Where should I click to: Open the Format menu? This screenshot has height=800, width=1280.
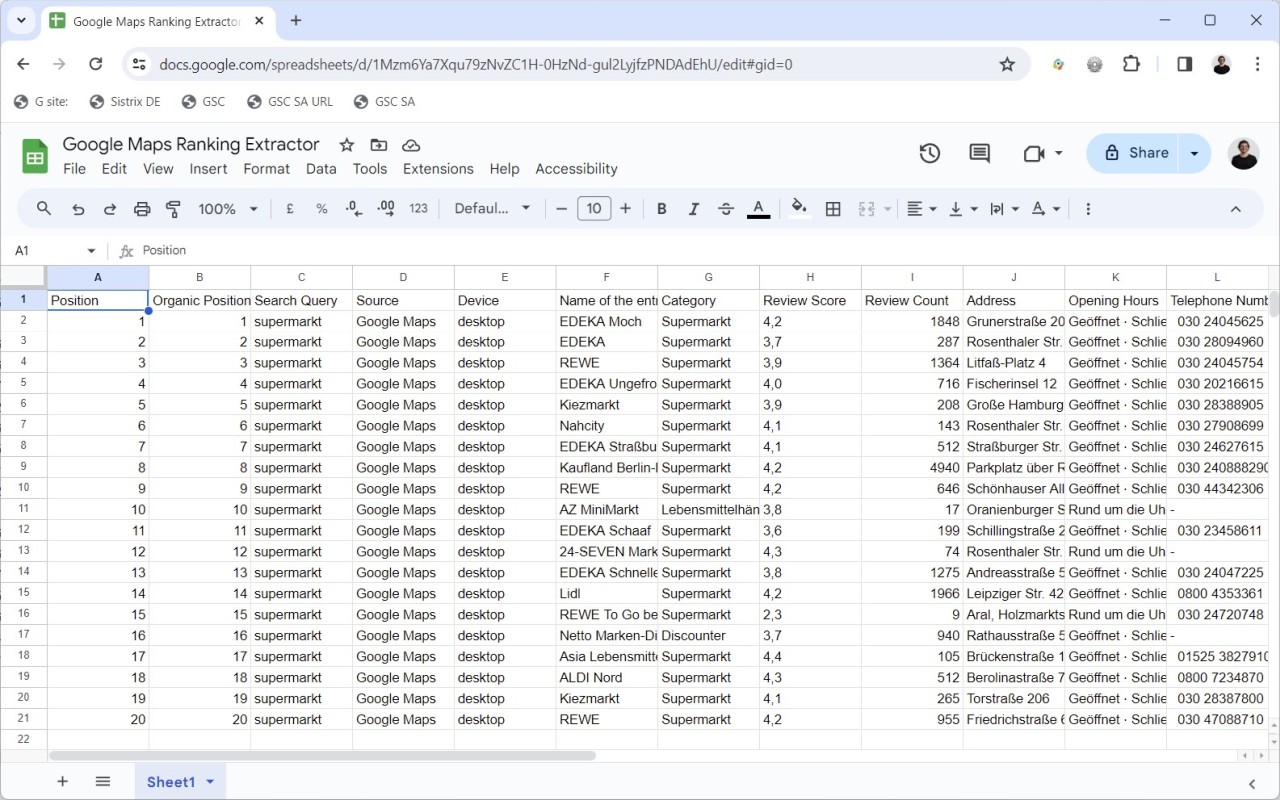click(266, 169)
